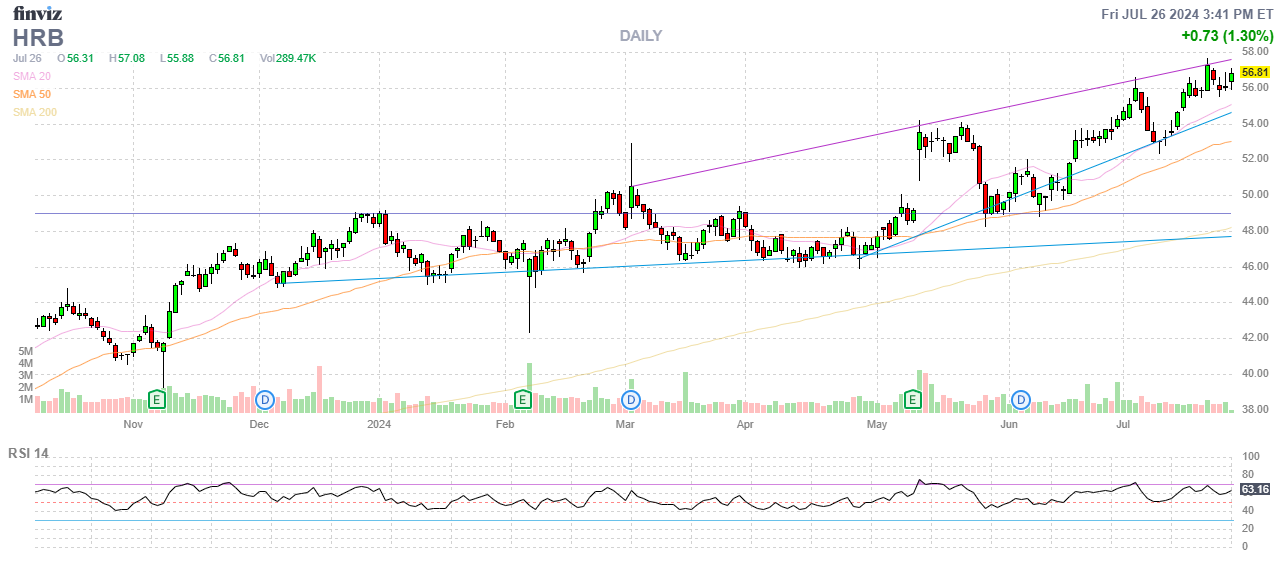Click the SMA 200 legend label
Screen dimensions: 1287x562
coord(35,112)
